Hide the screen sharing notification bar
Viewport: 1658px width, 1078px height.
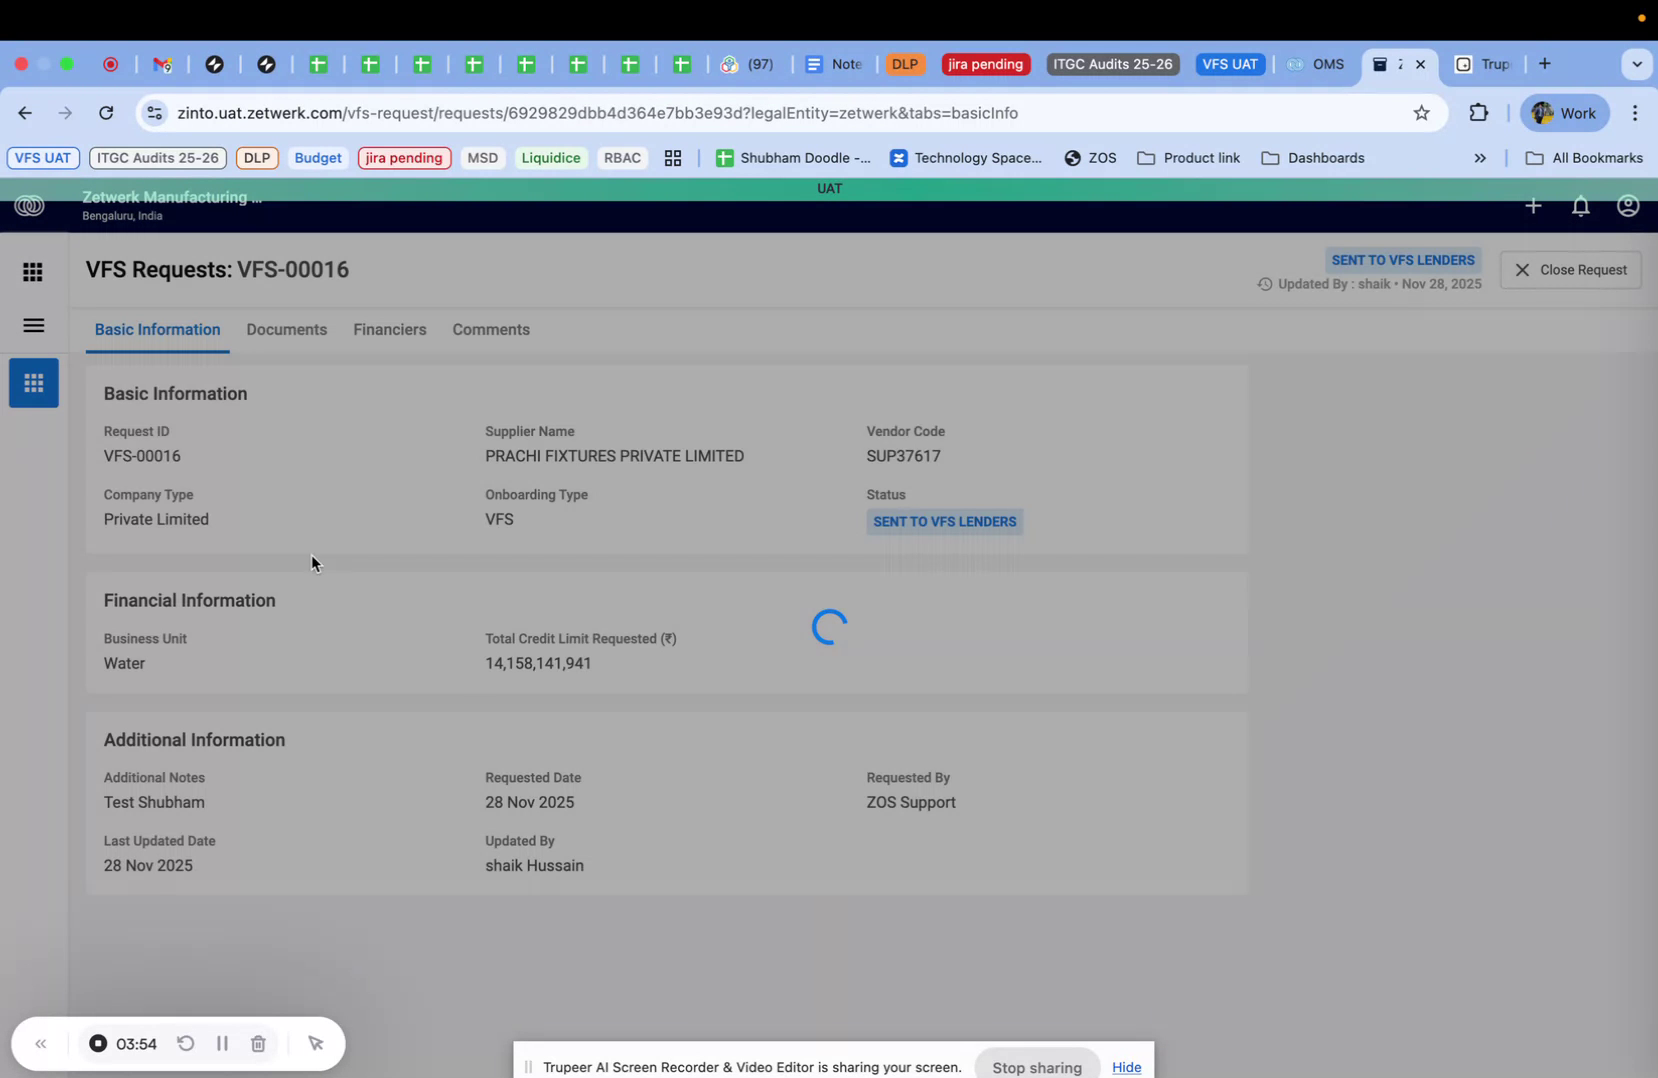point(1127,1067)
